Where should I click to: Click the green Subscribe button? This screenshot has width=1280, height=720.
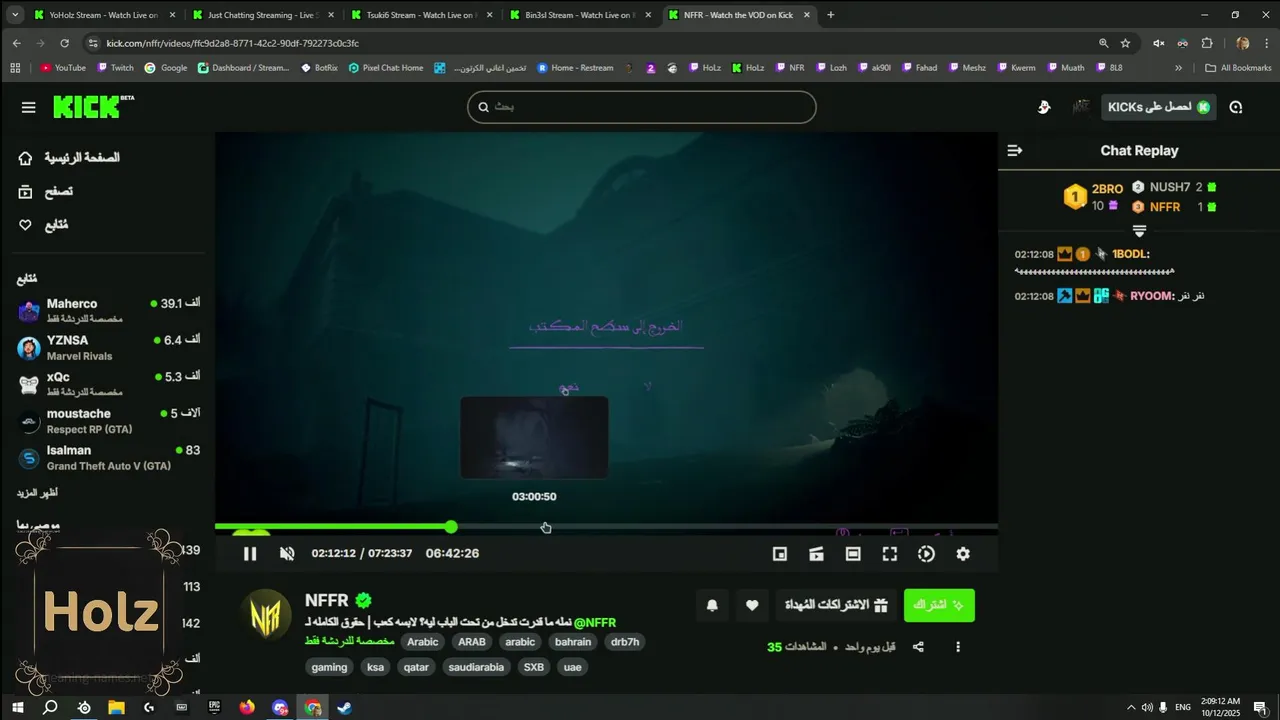(939, 605)
